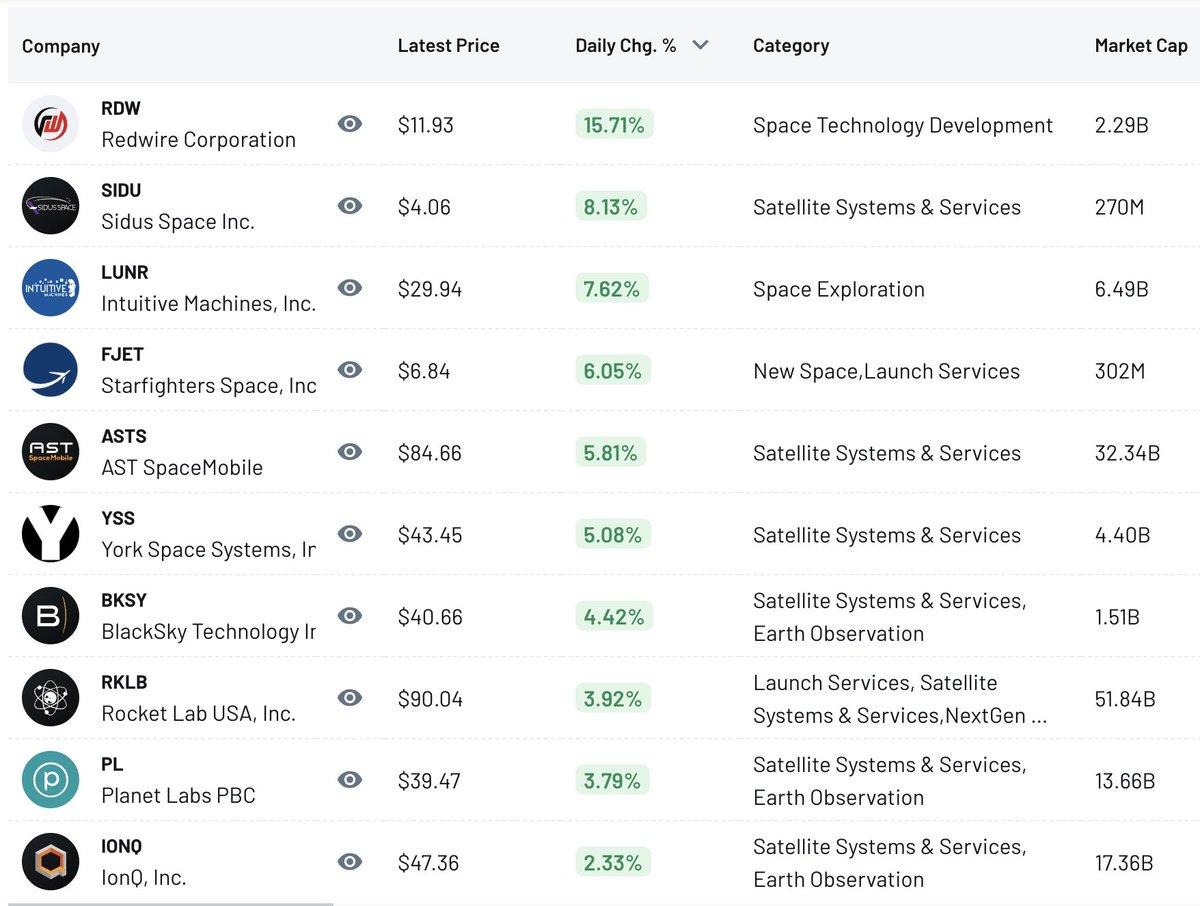The height and width of the screenshot is (906, 1200).
Task: Toggle watchlist eye for ASTS
Action: point(349,452)
